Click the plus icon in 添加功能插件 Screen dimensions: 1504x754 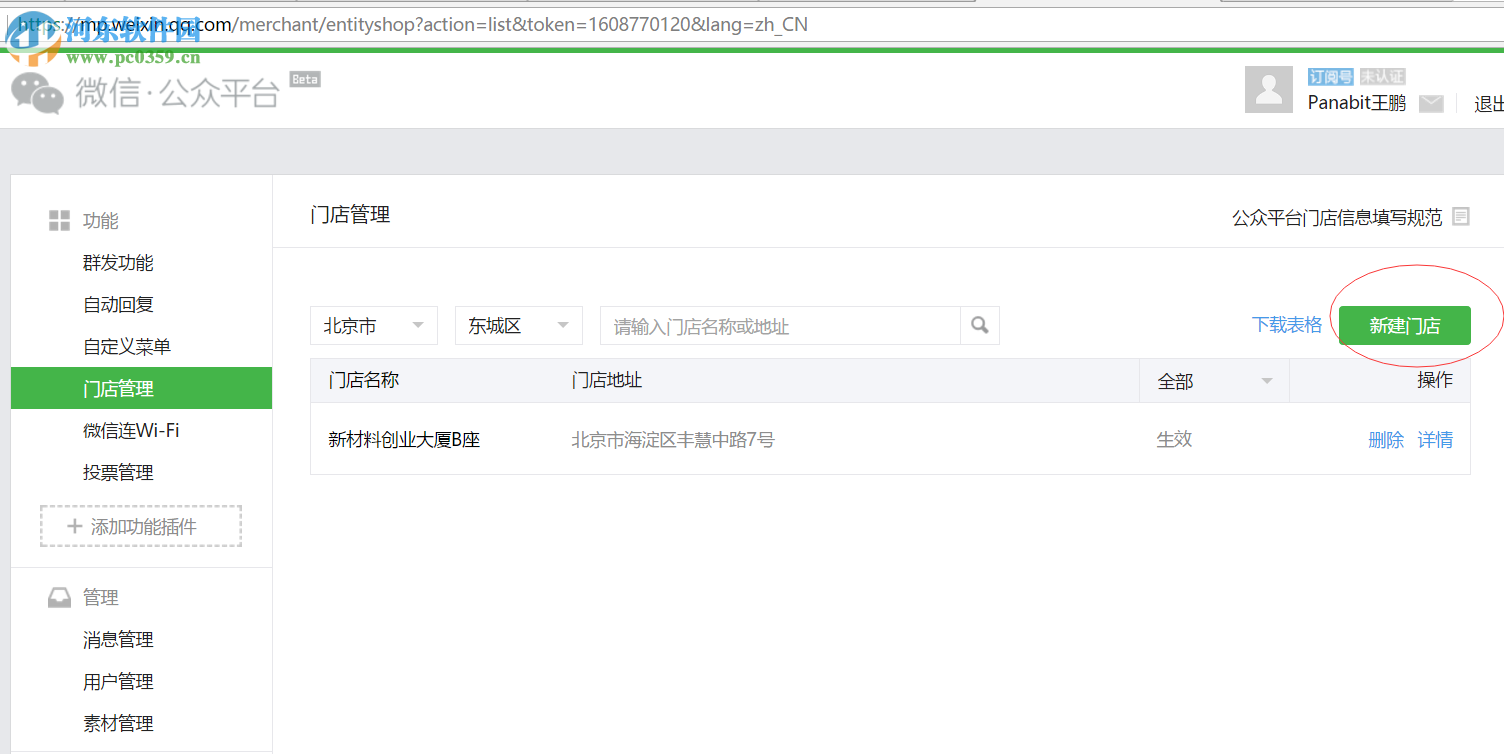[75, 526]
